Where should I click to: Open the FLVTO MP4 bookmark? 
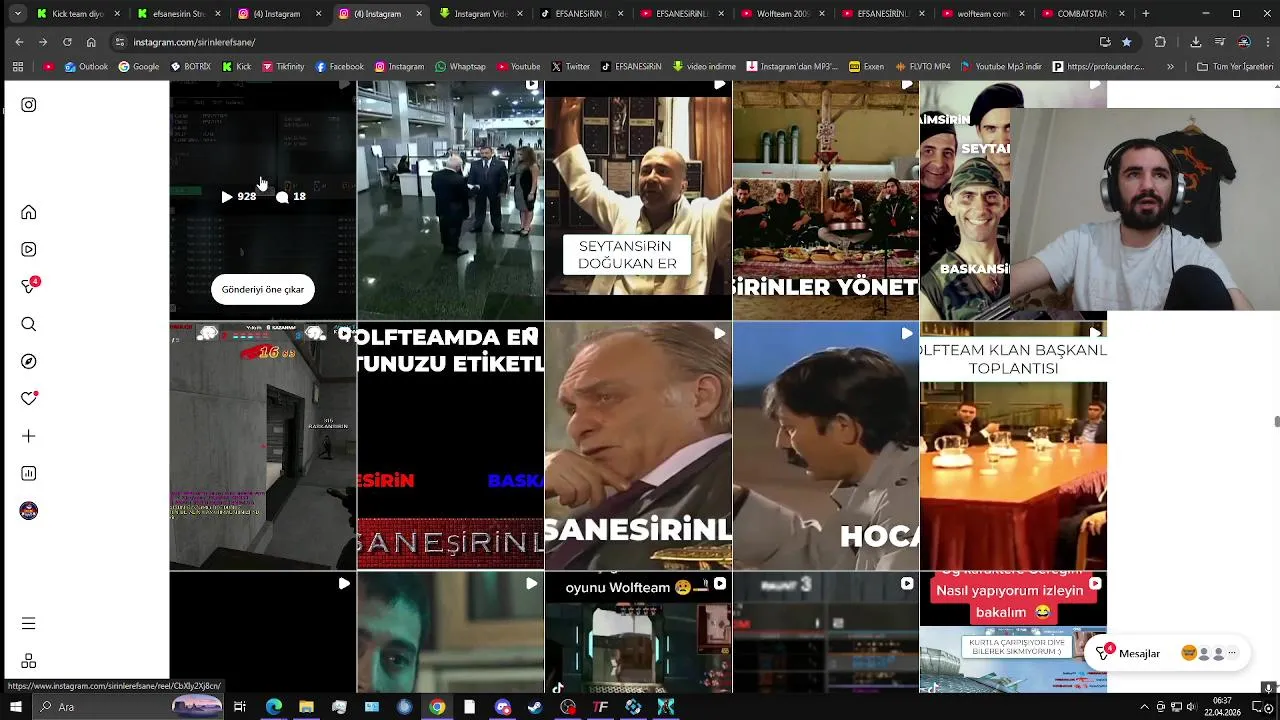pyautogui.click(x=923, y=67)
